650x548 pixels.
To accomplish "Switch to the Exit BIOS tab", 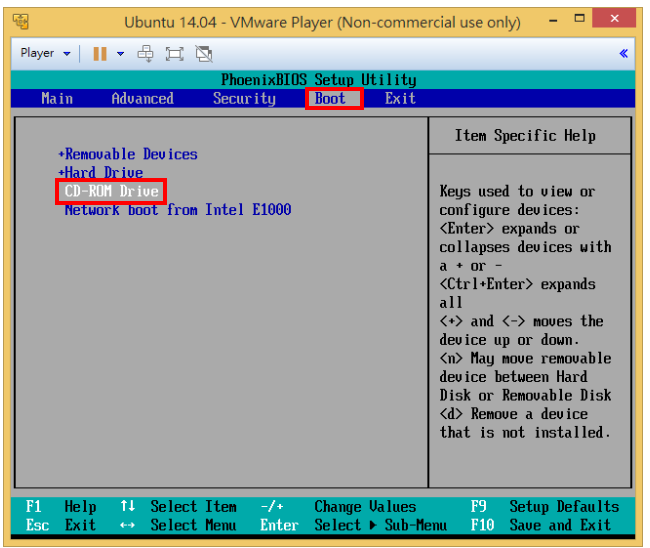I will pyautogui.click(x=400, y=99).
